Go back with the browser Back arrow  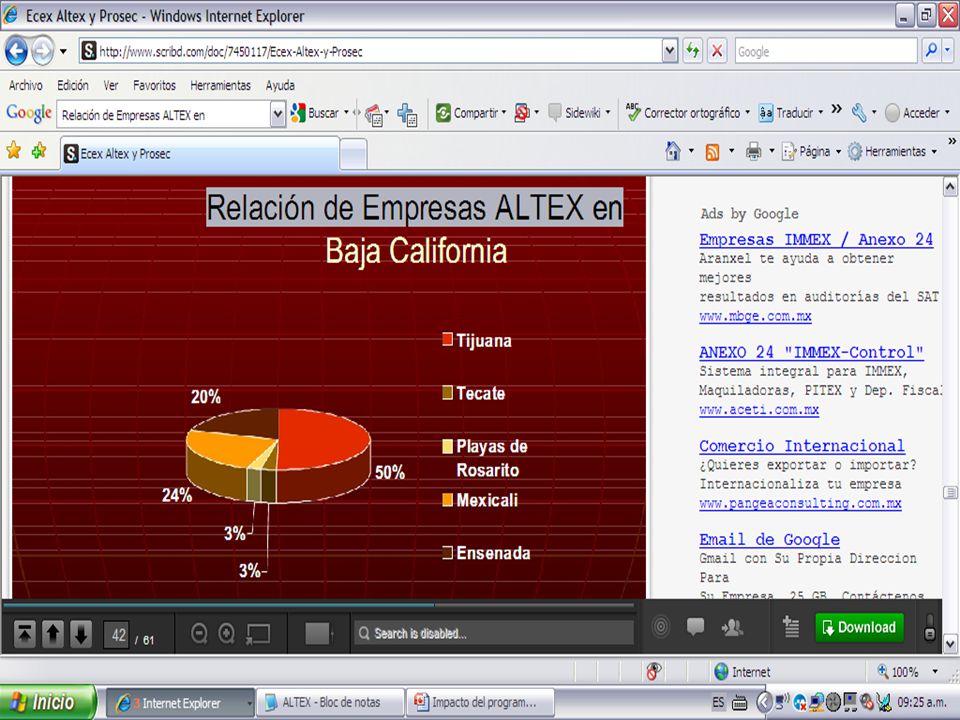tap(17, 51)
